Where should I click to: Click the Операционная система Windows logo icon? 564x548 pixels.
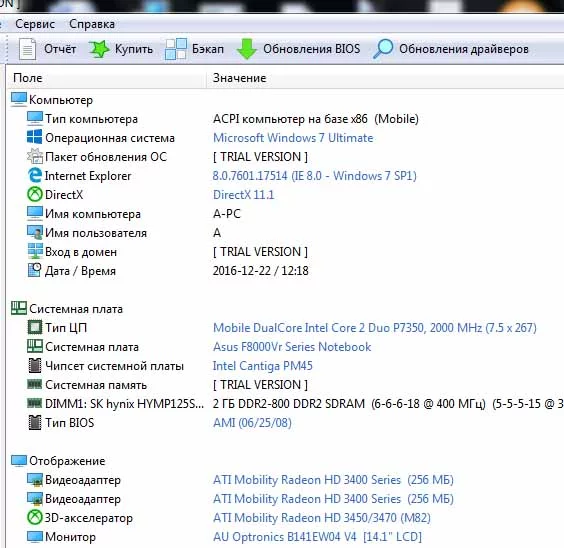pos(35,137)
